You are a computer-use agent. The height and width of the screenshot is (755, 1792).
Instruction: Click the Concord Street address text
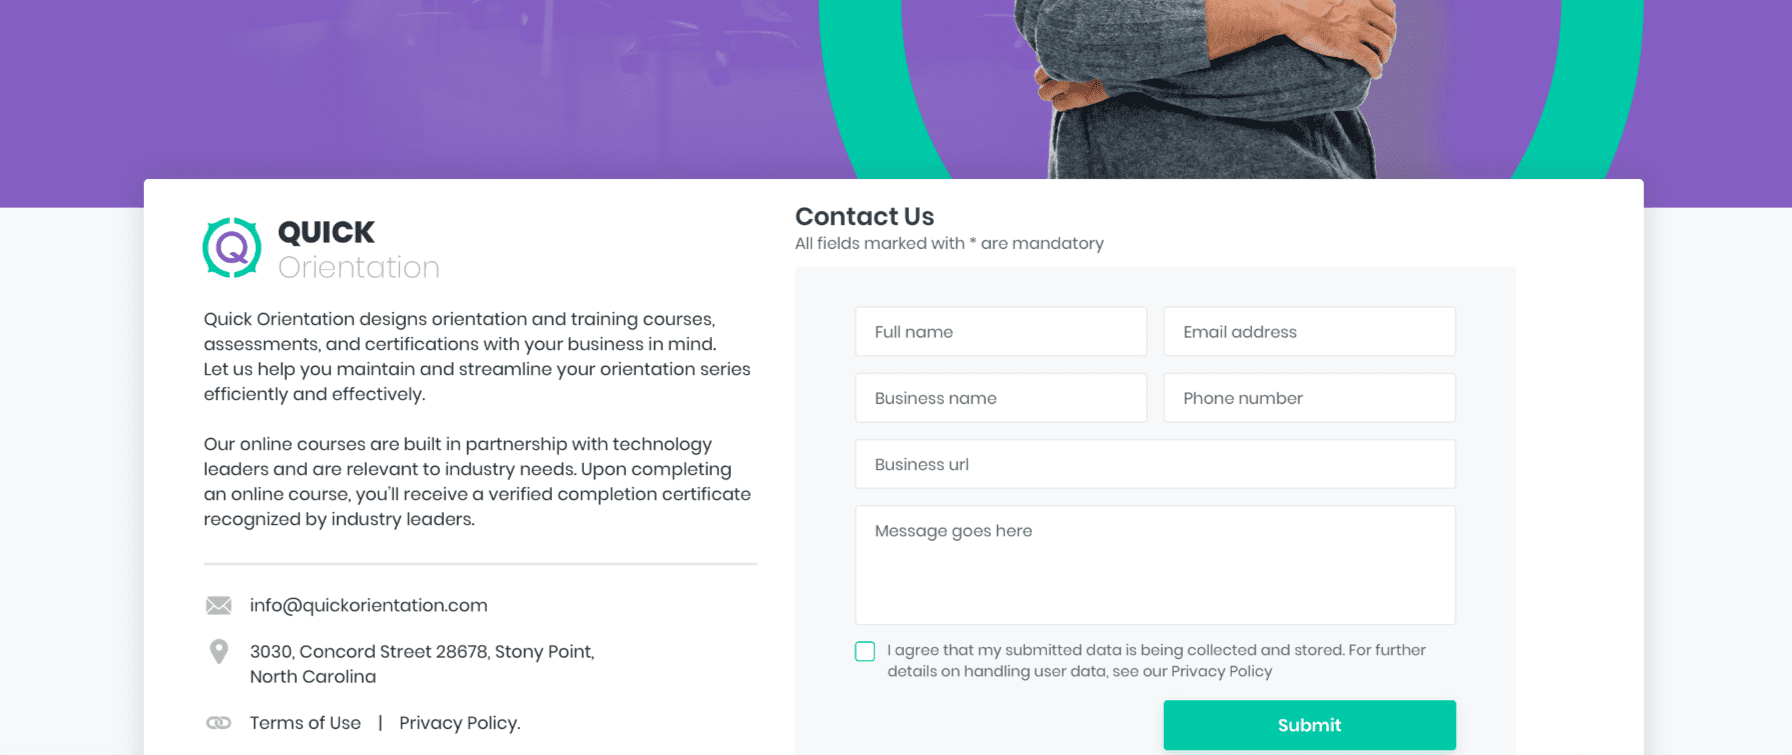pyautogui.click(x=421, y=652)
